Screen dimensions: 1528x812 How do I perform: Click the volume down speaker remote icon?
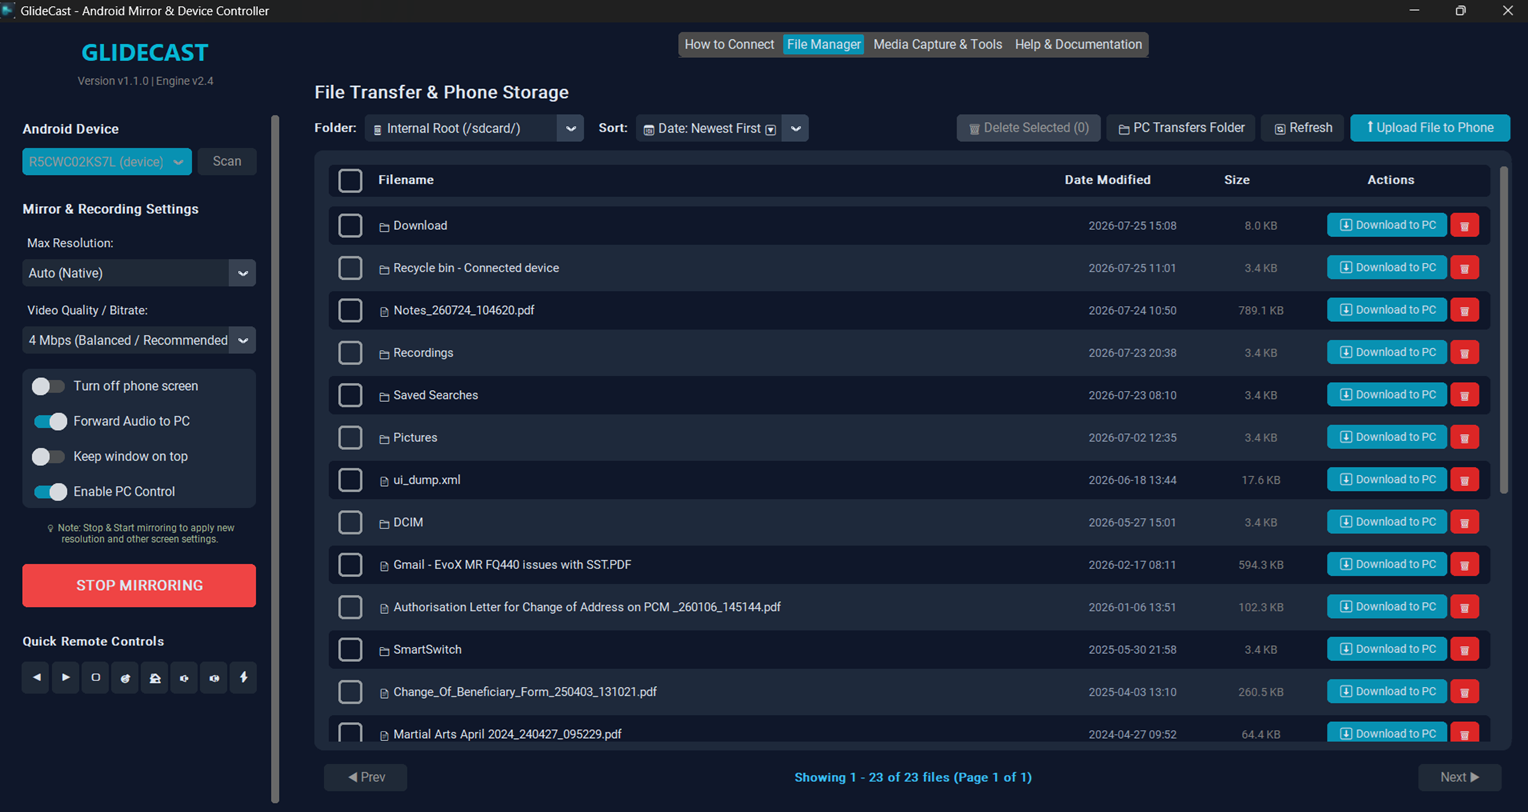[184, 677]
